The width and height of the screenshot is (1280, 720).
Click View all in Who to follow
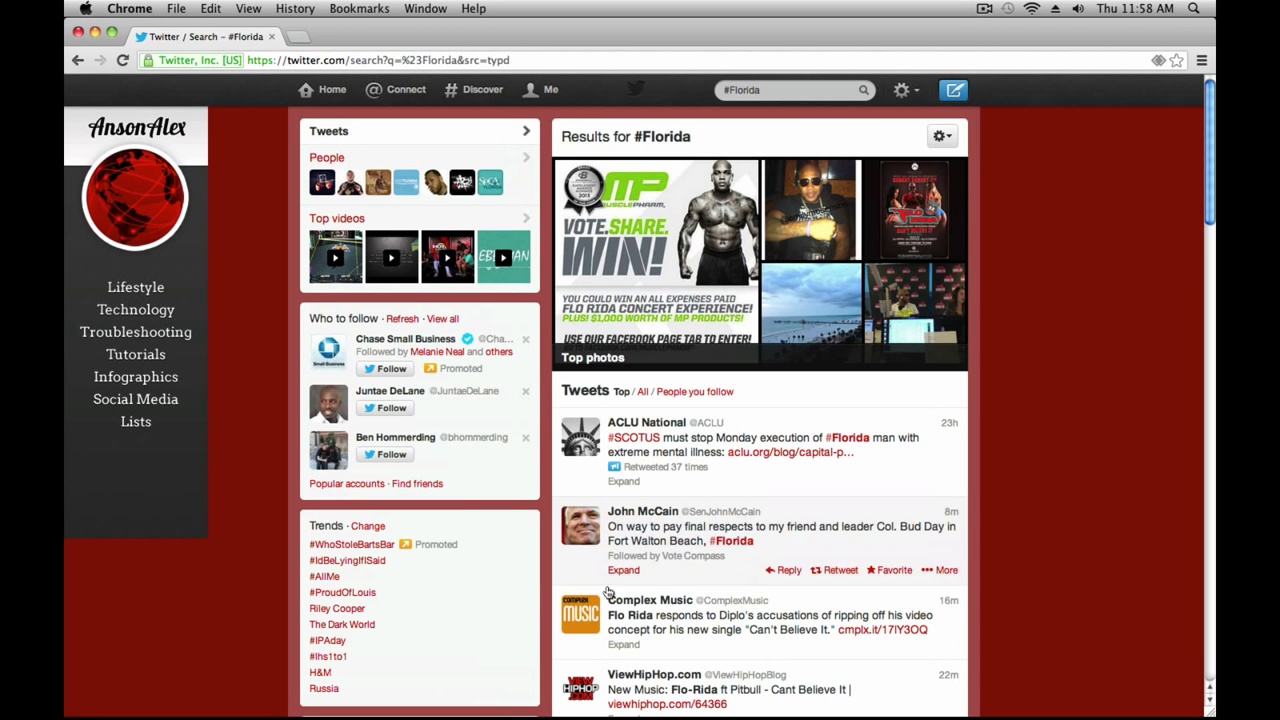click(443, 319)
